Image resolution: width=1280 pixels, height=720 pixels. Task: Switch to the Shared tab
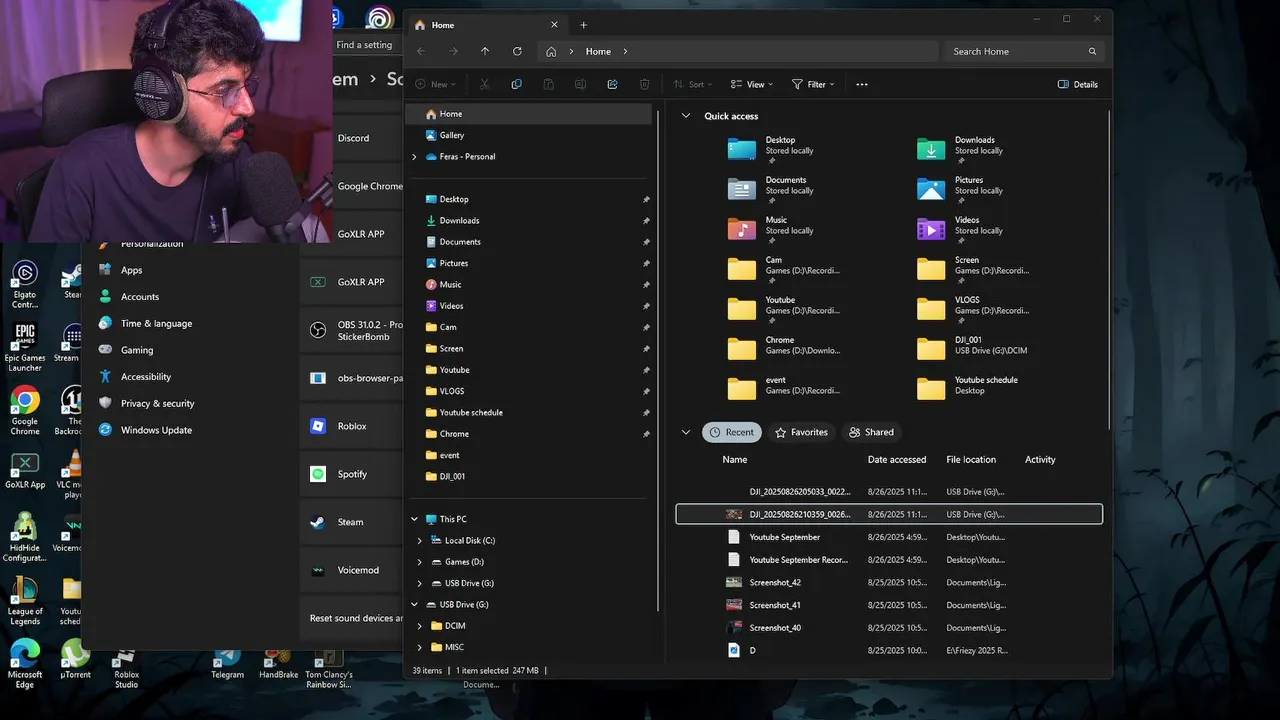click(871, 432)
